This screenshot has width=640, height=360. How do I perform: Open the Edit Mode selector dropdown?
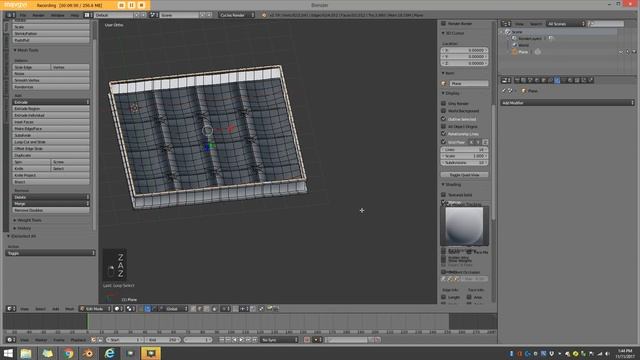pos(95,309)
